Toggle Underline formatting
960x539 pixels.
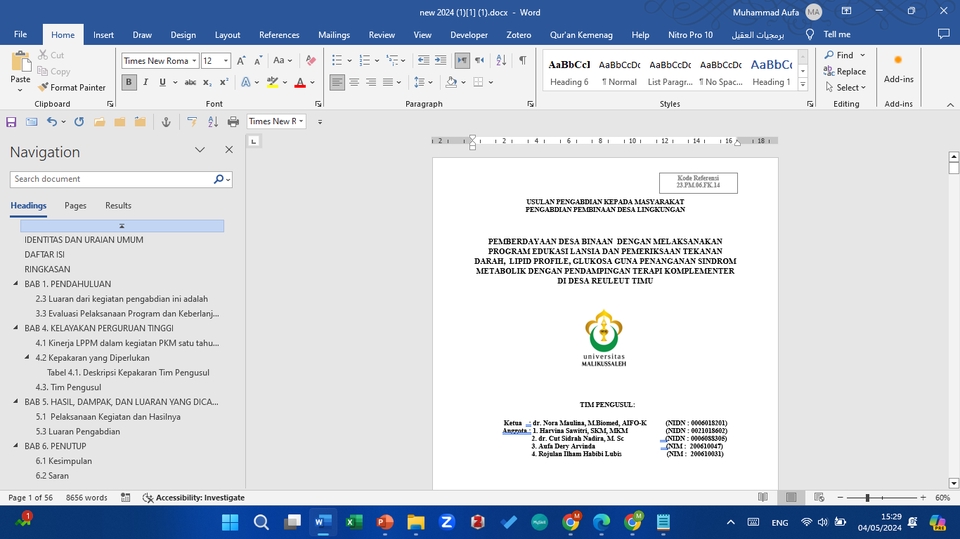tap(162, 82)
